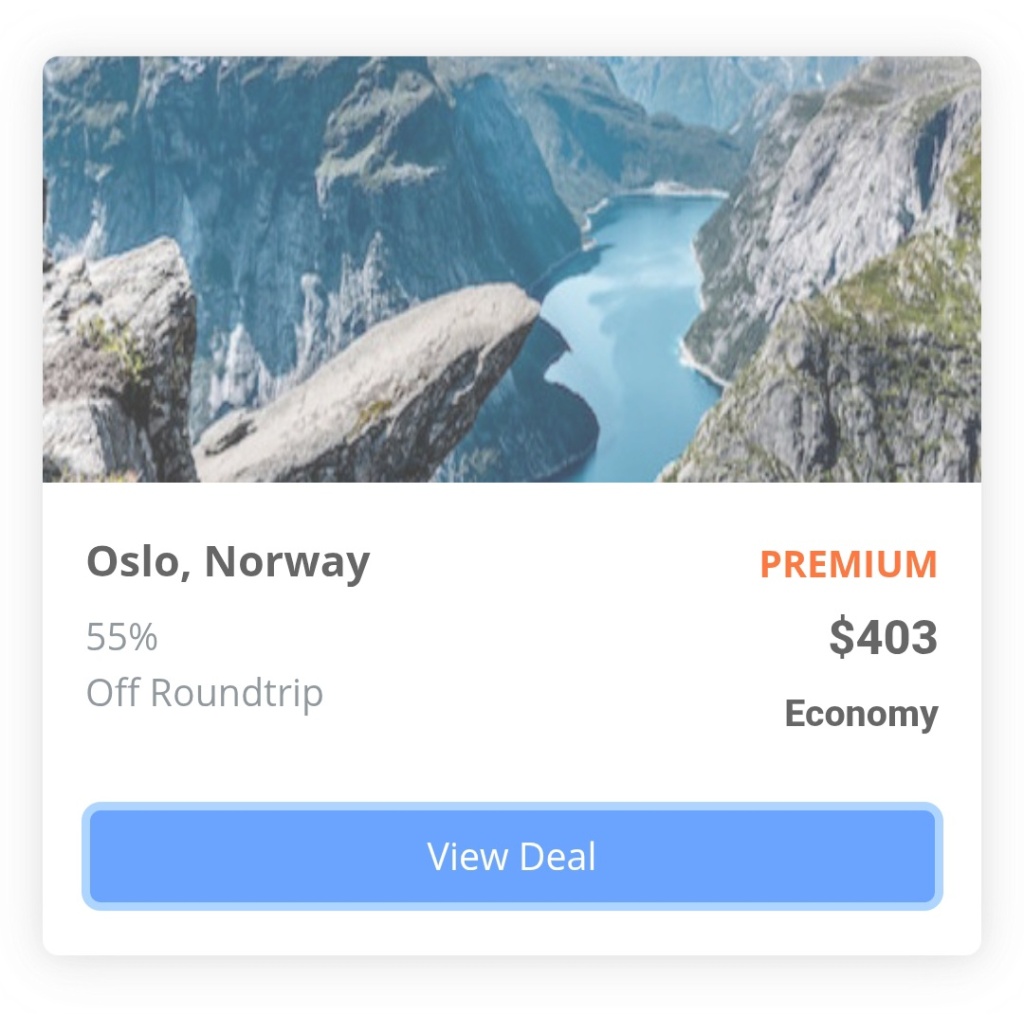Image resolution: width=1024 pixels, height=1024 pixels.
Task: Open the Oslo, Norway destination title
Action: click(x=228, y=562)
